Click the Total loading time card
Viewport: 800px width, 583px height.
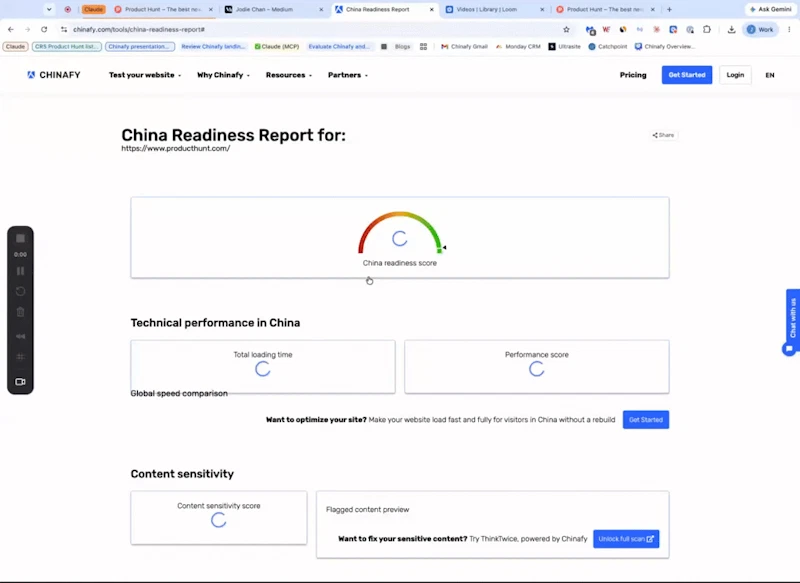point(263,366)
